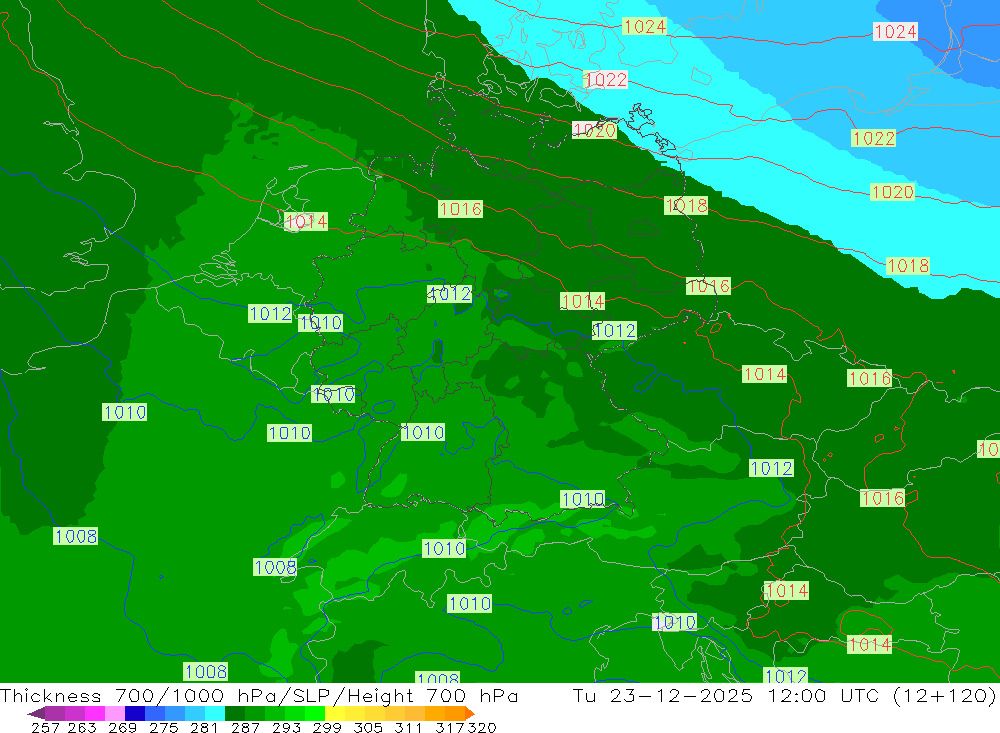
Task: Click the 1018 label over the cyan area
Action: (x=908, y=265)
